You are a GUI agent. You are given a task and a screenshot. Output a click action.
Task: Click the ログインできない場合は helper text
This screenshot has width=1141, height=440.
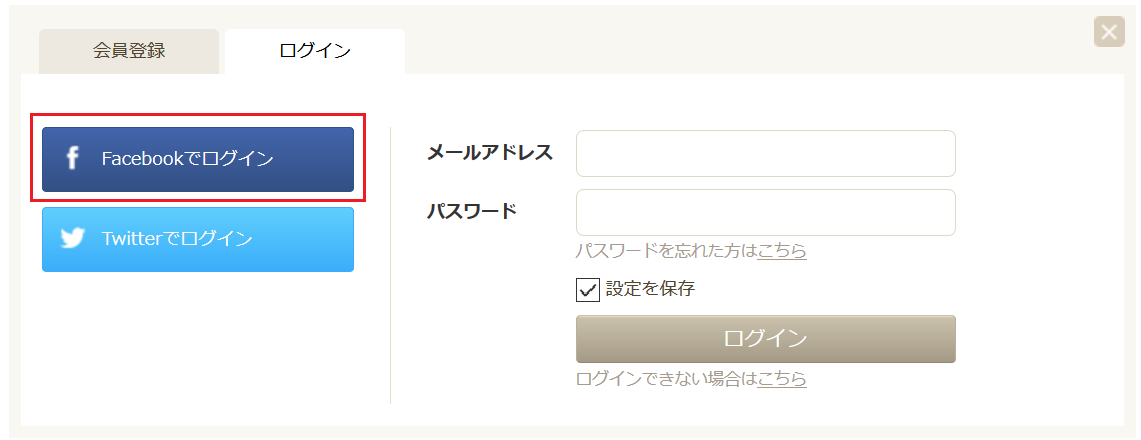666,378
